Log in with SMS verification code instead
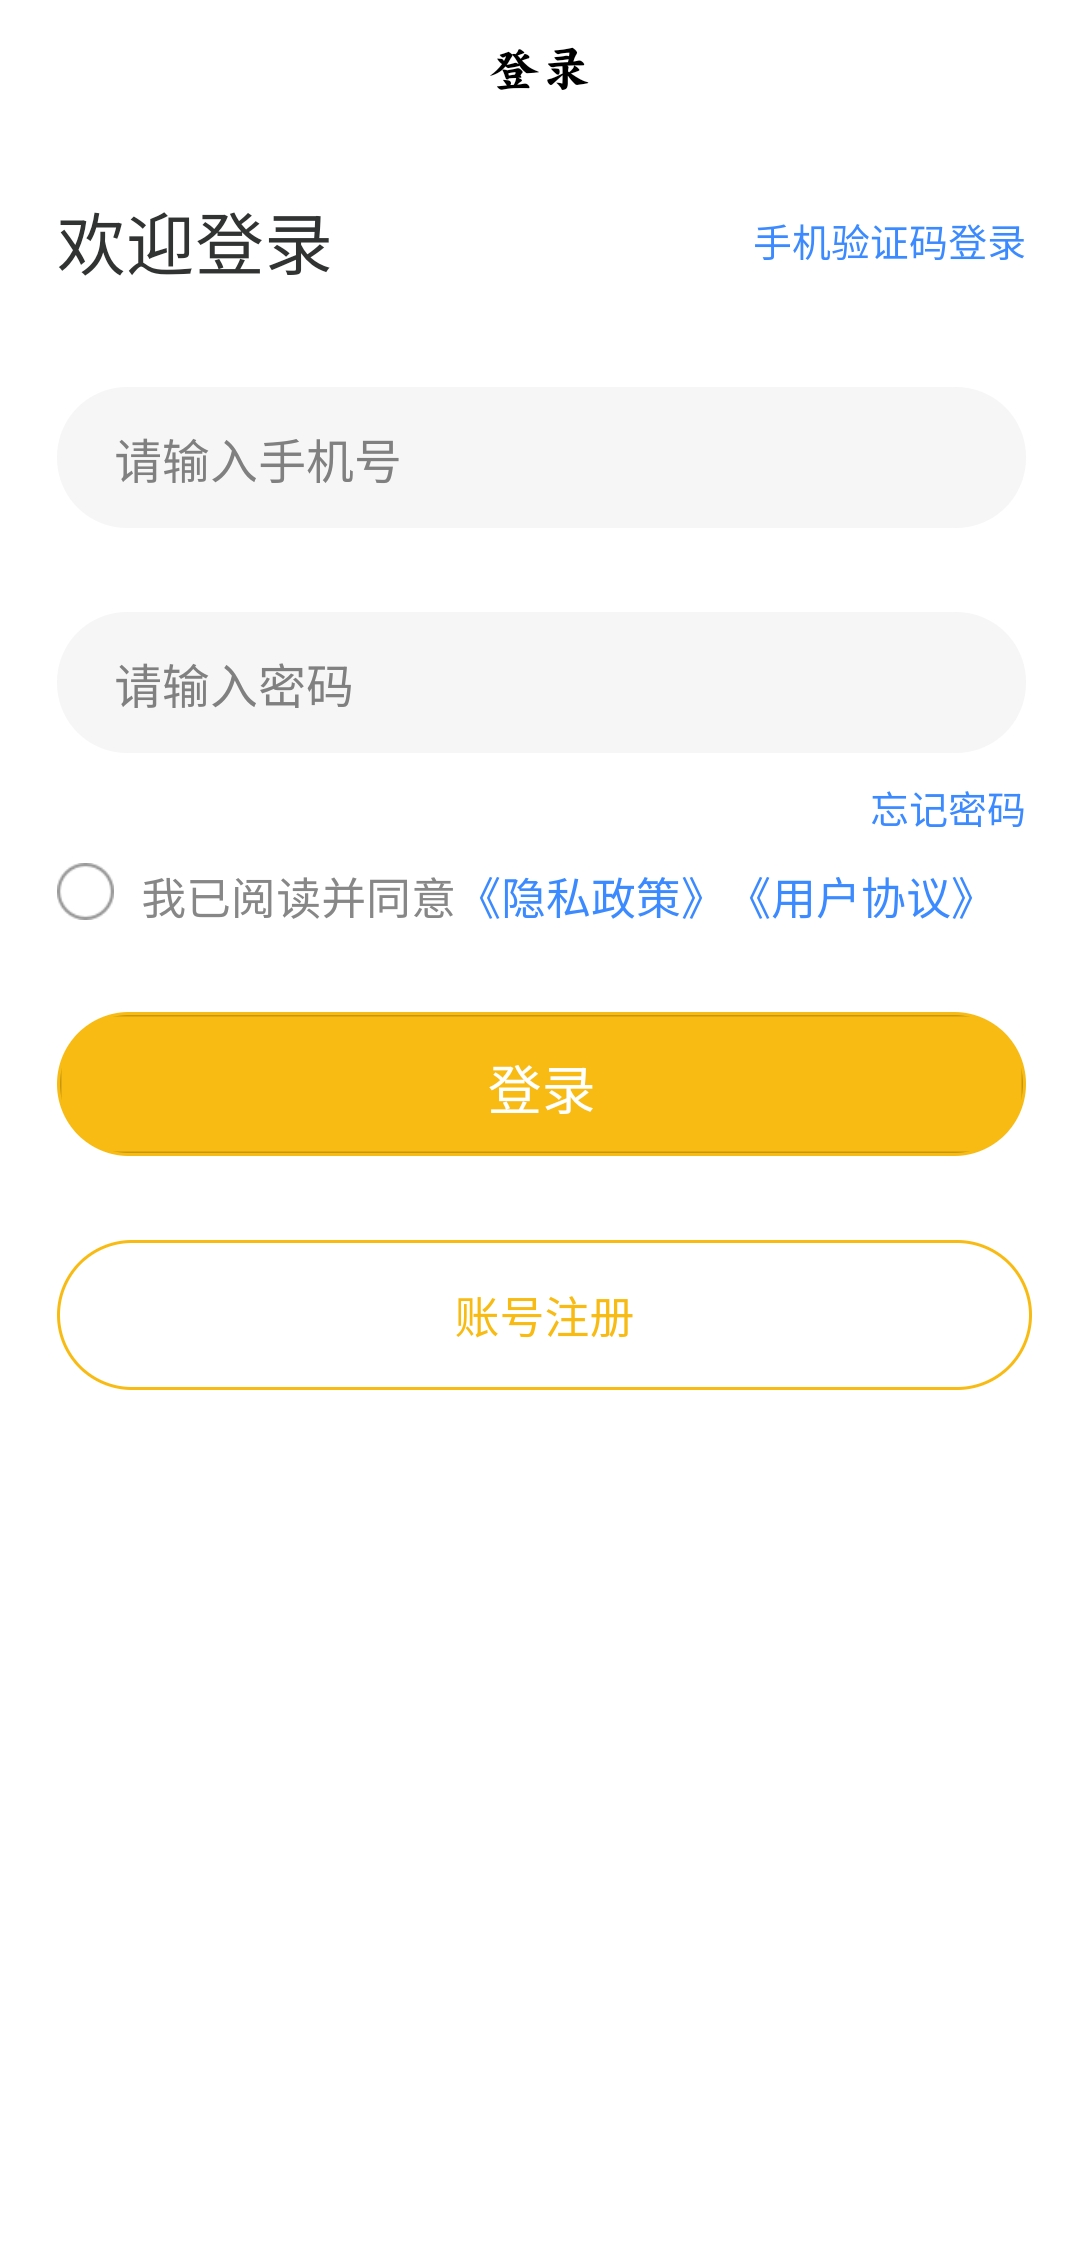1080x2247 pixels. (889, 243)
